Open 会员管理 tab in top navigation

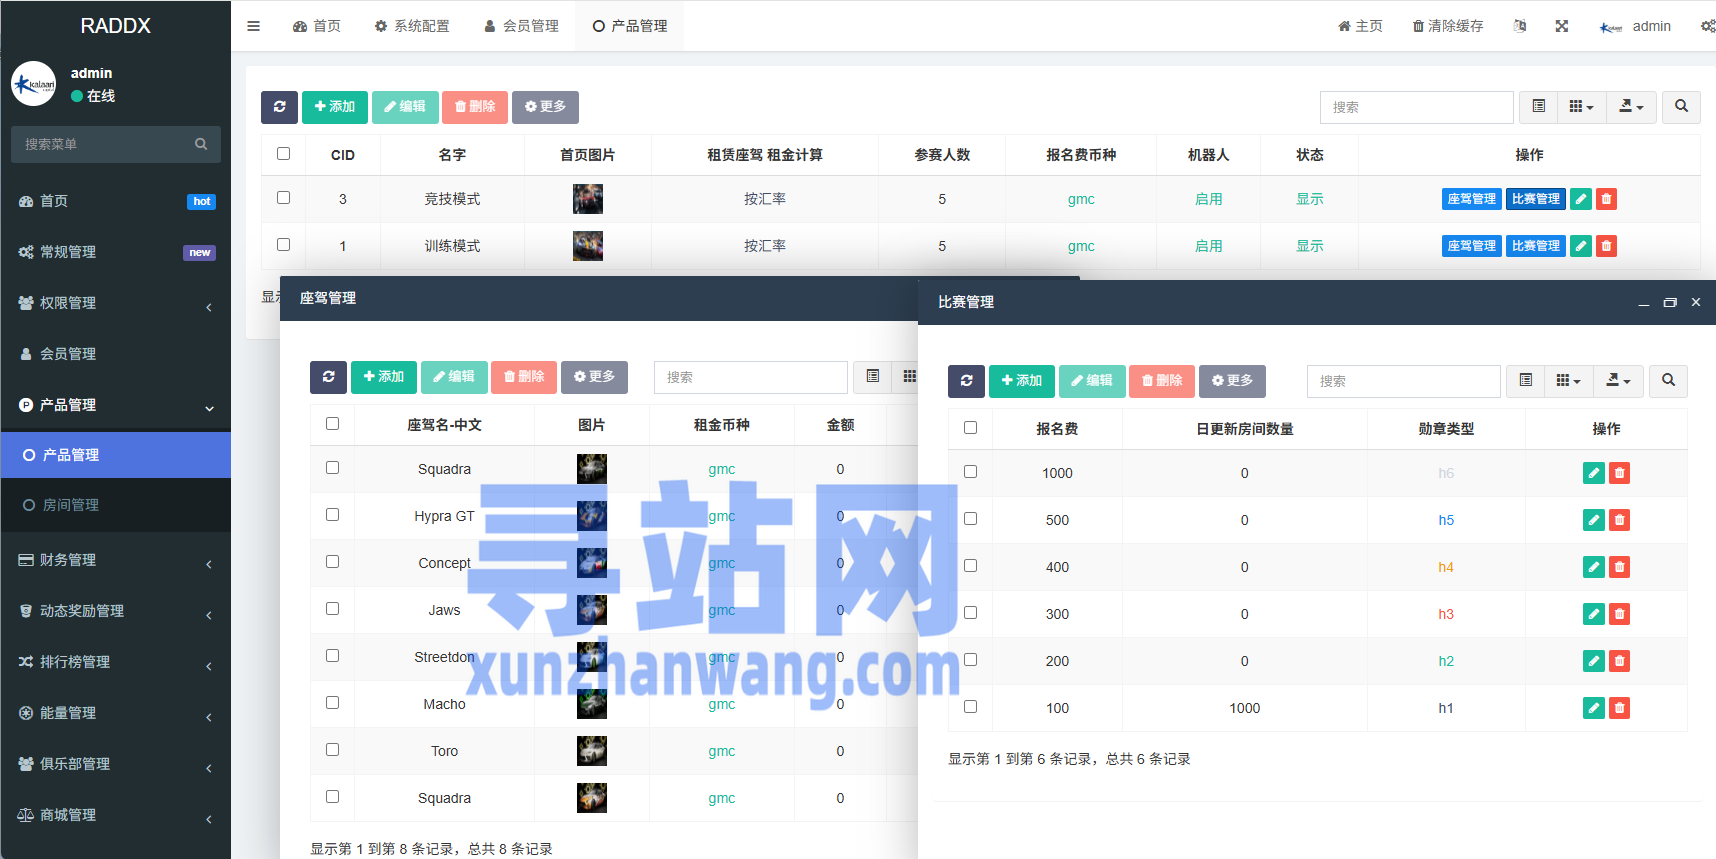521,26
